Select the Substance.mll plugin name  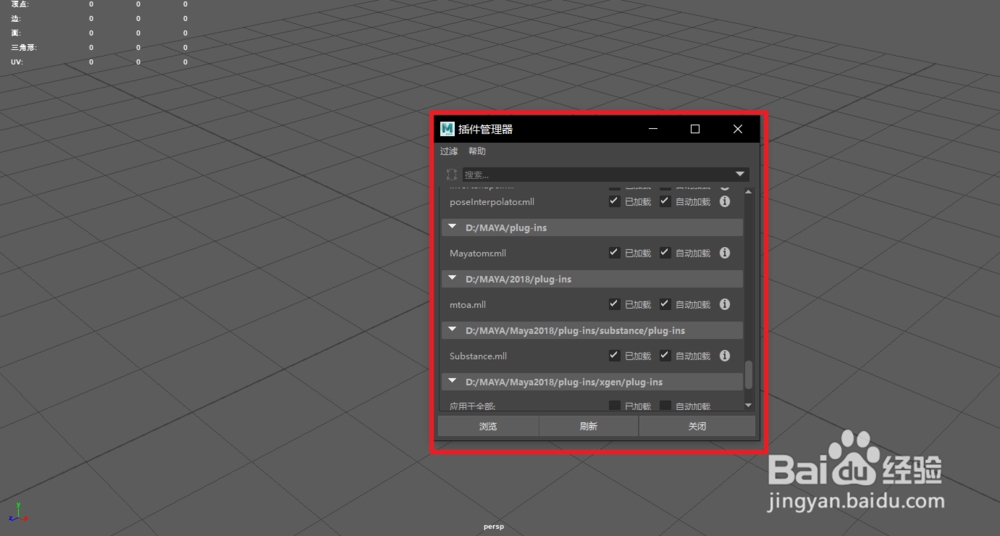coord(478,356)
